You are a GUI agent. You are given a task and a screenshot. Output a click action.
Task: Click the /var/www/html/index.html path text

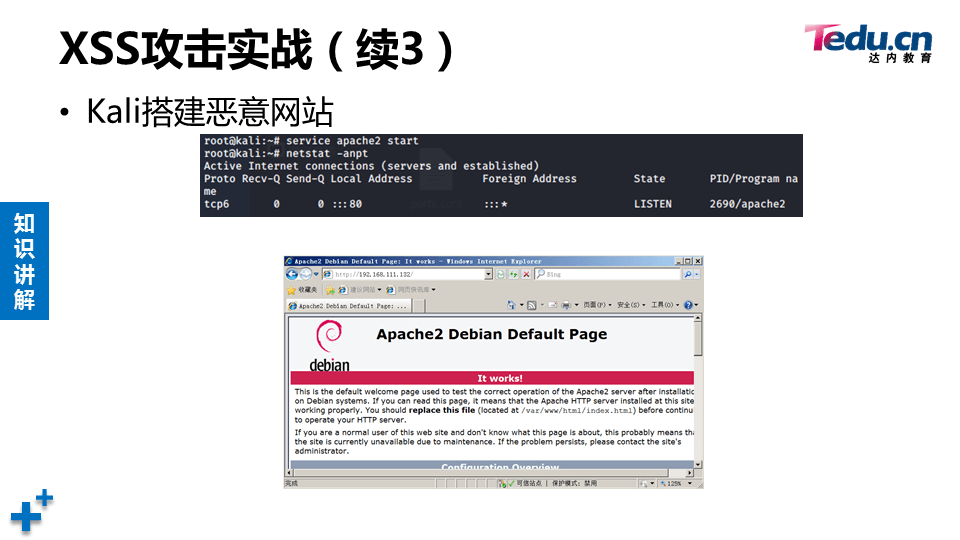tap(579, 410)
